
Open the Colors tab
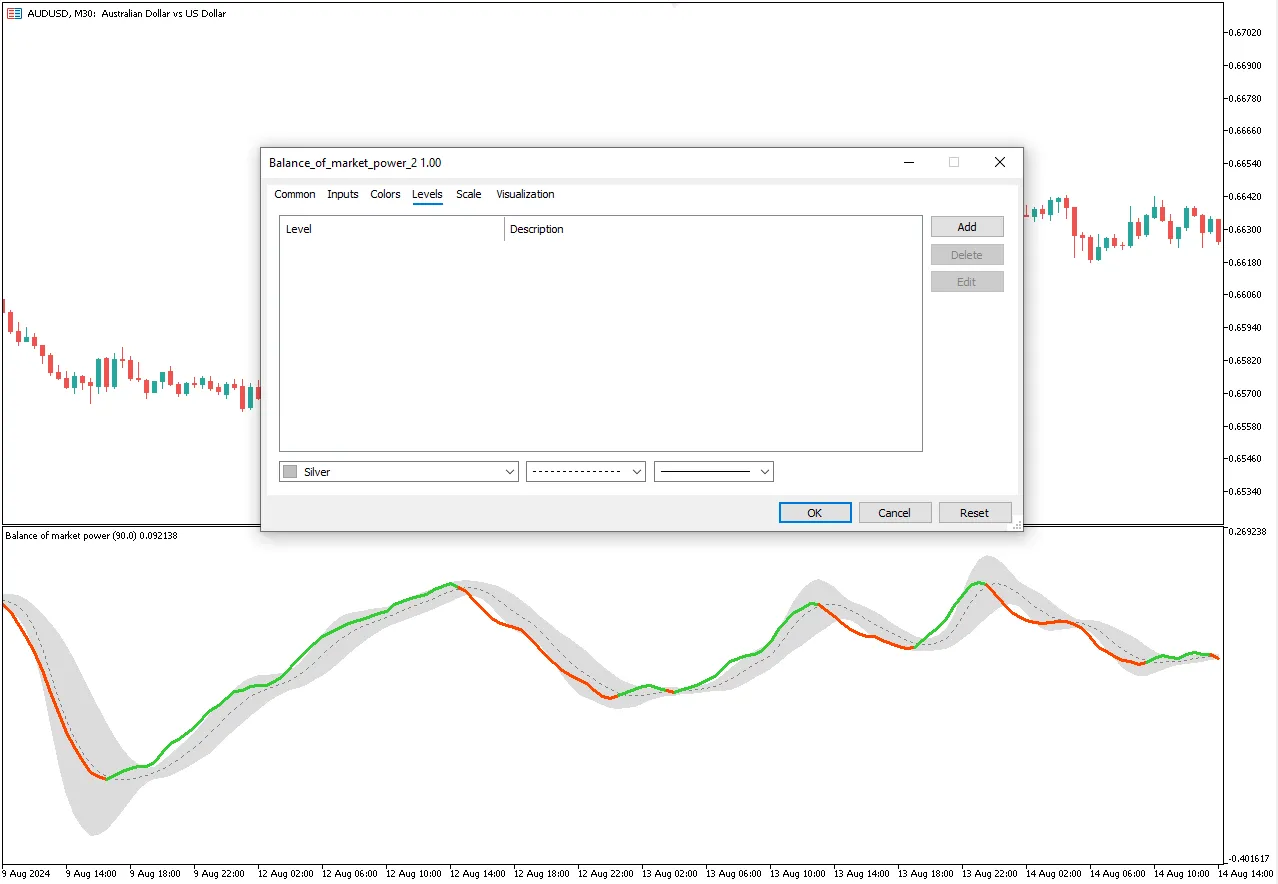point(385,194)
